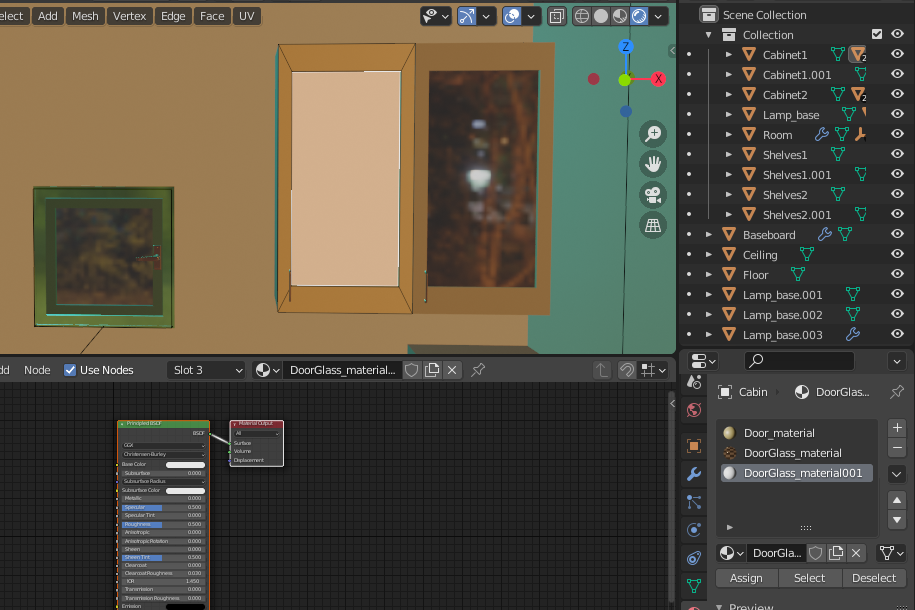
Task: Open Object Data green triangle tab
Action: (694, 585)
